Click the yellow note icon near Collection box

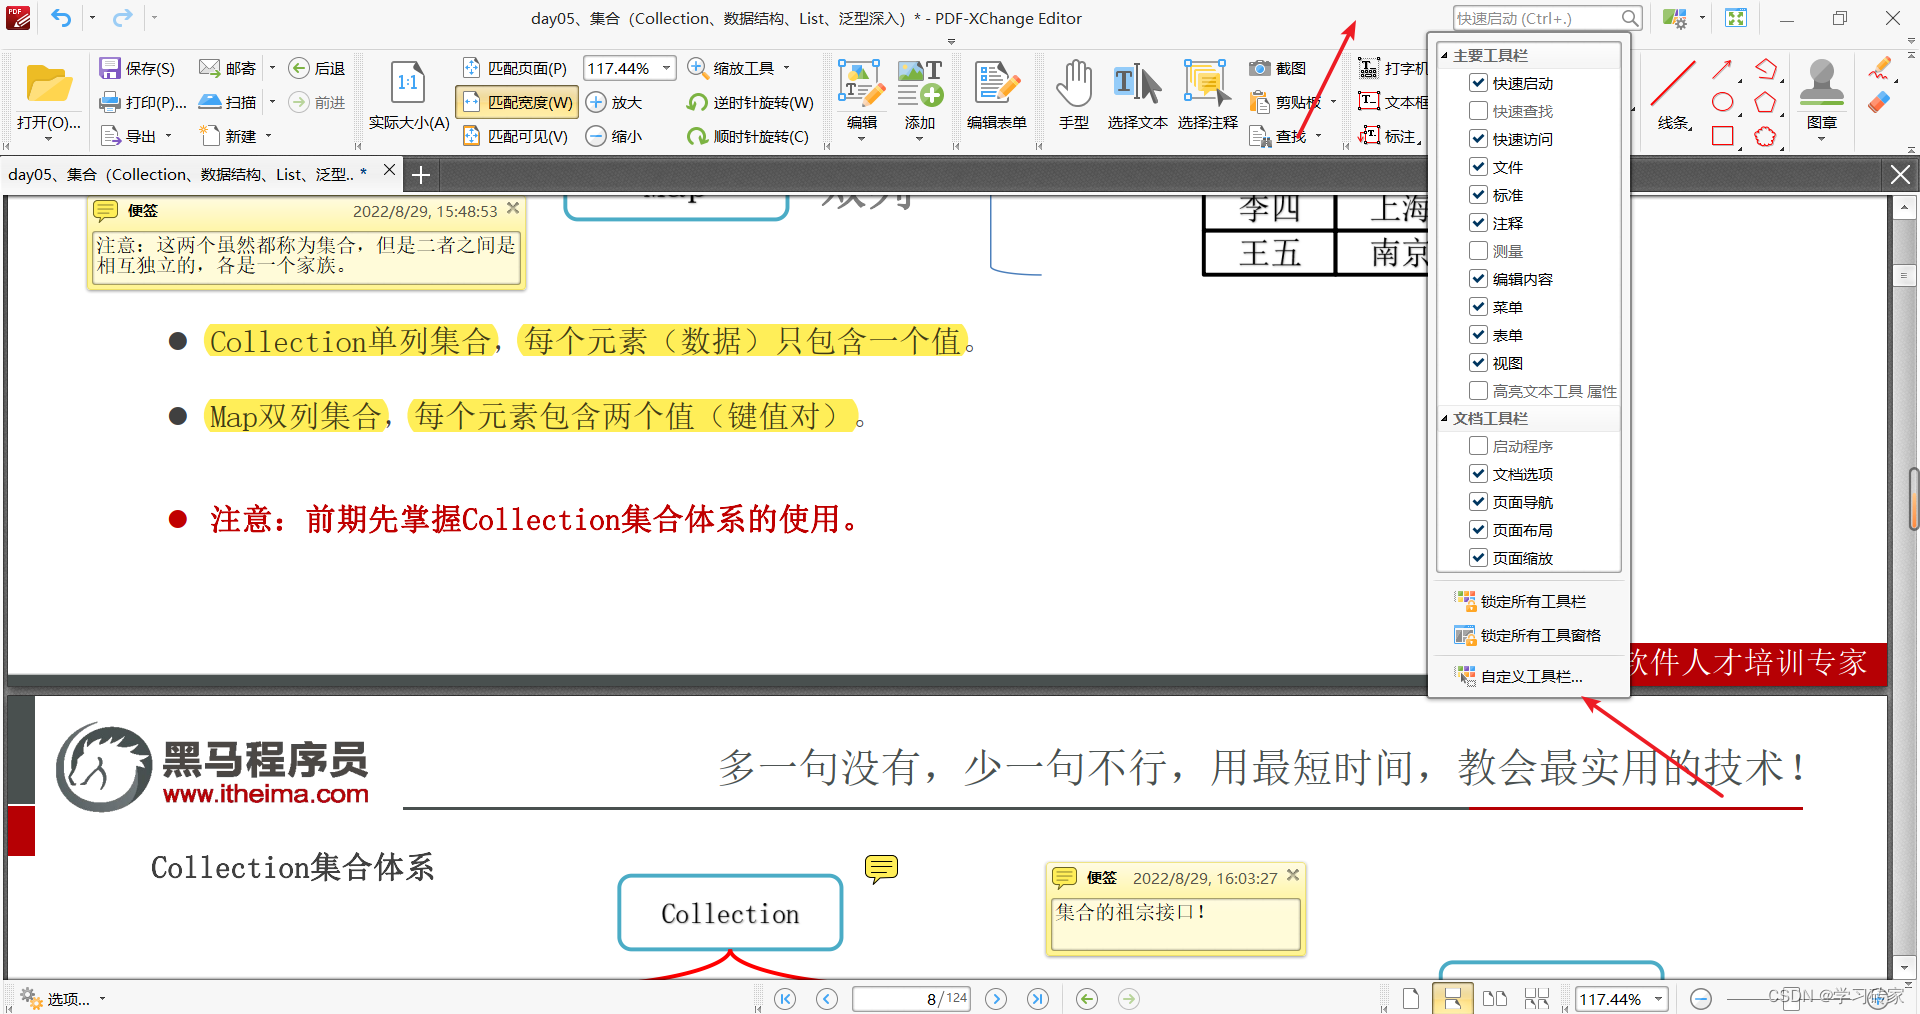pos(881,868)
